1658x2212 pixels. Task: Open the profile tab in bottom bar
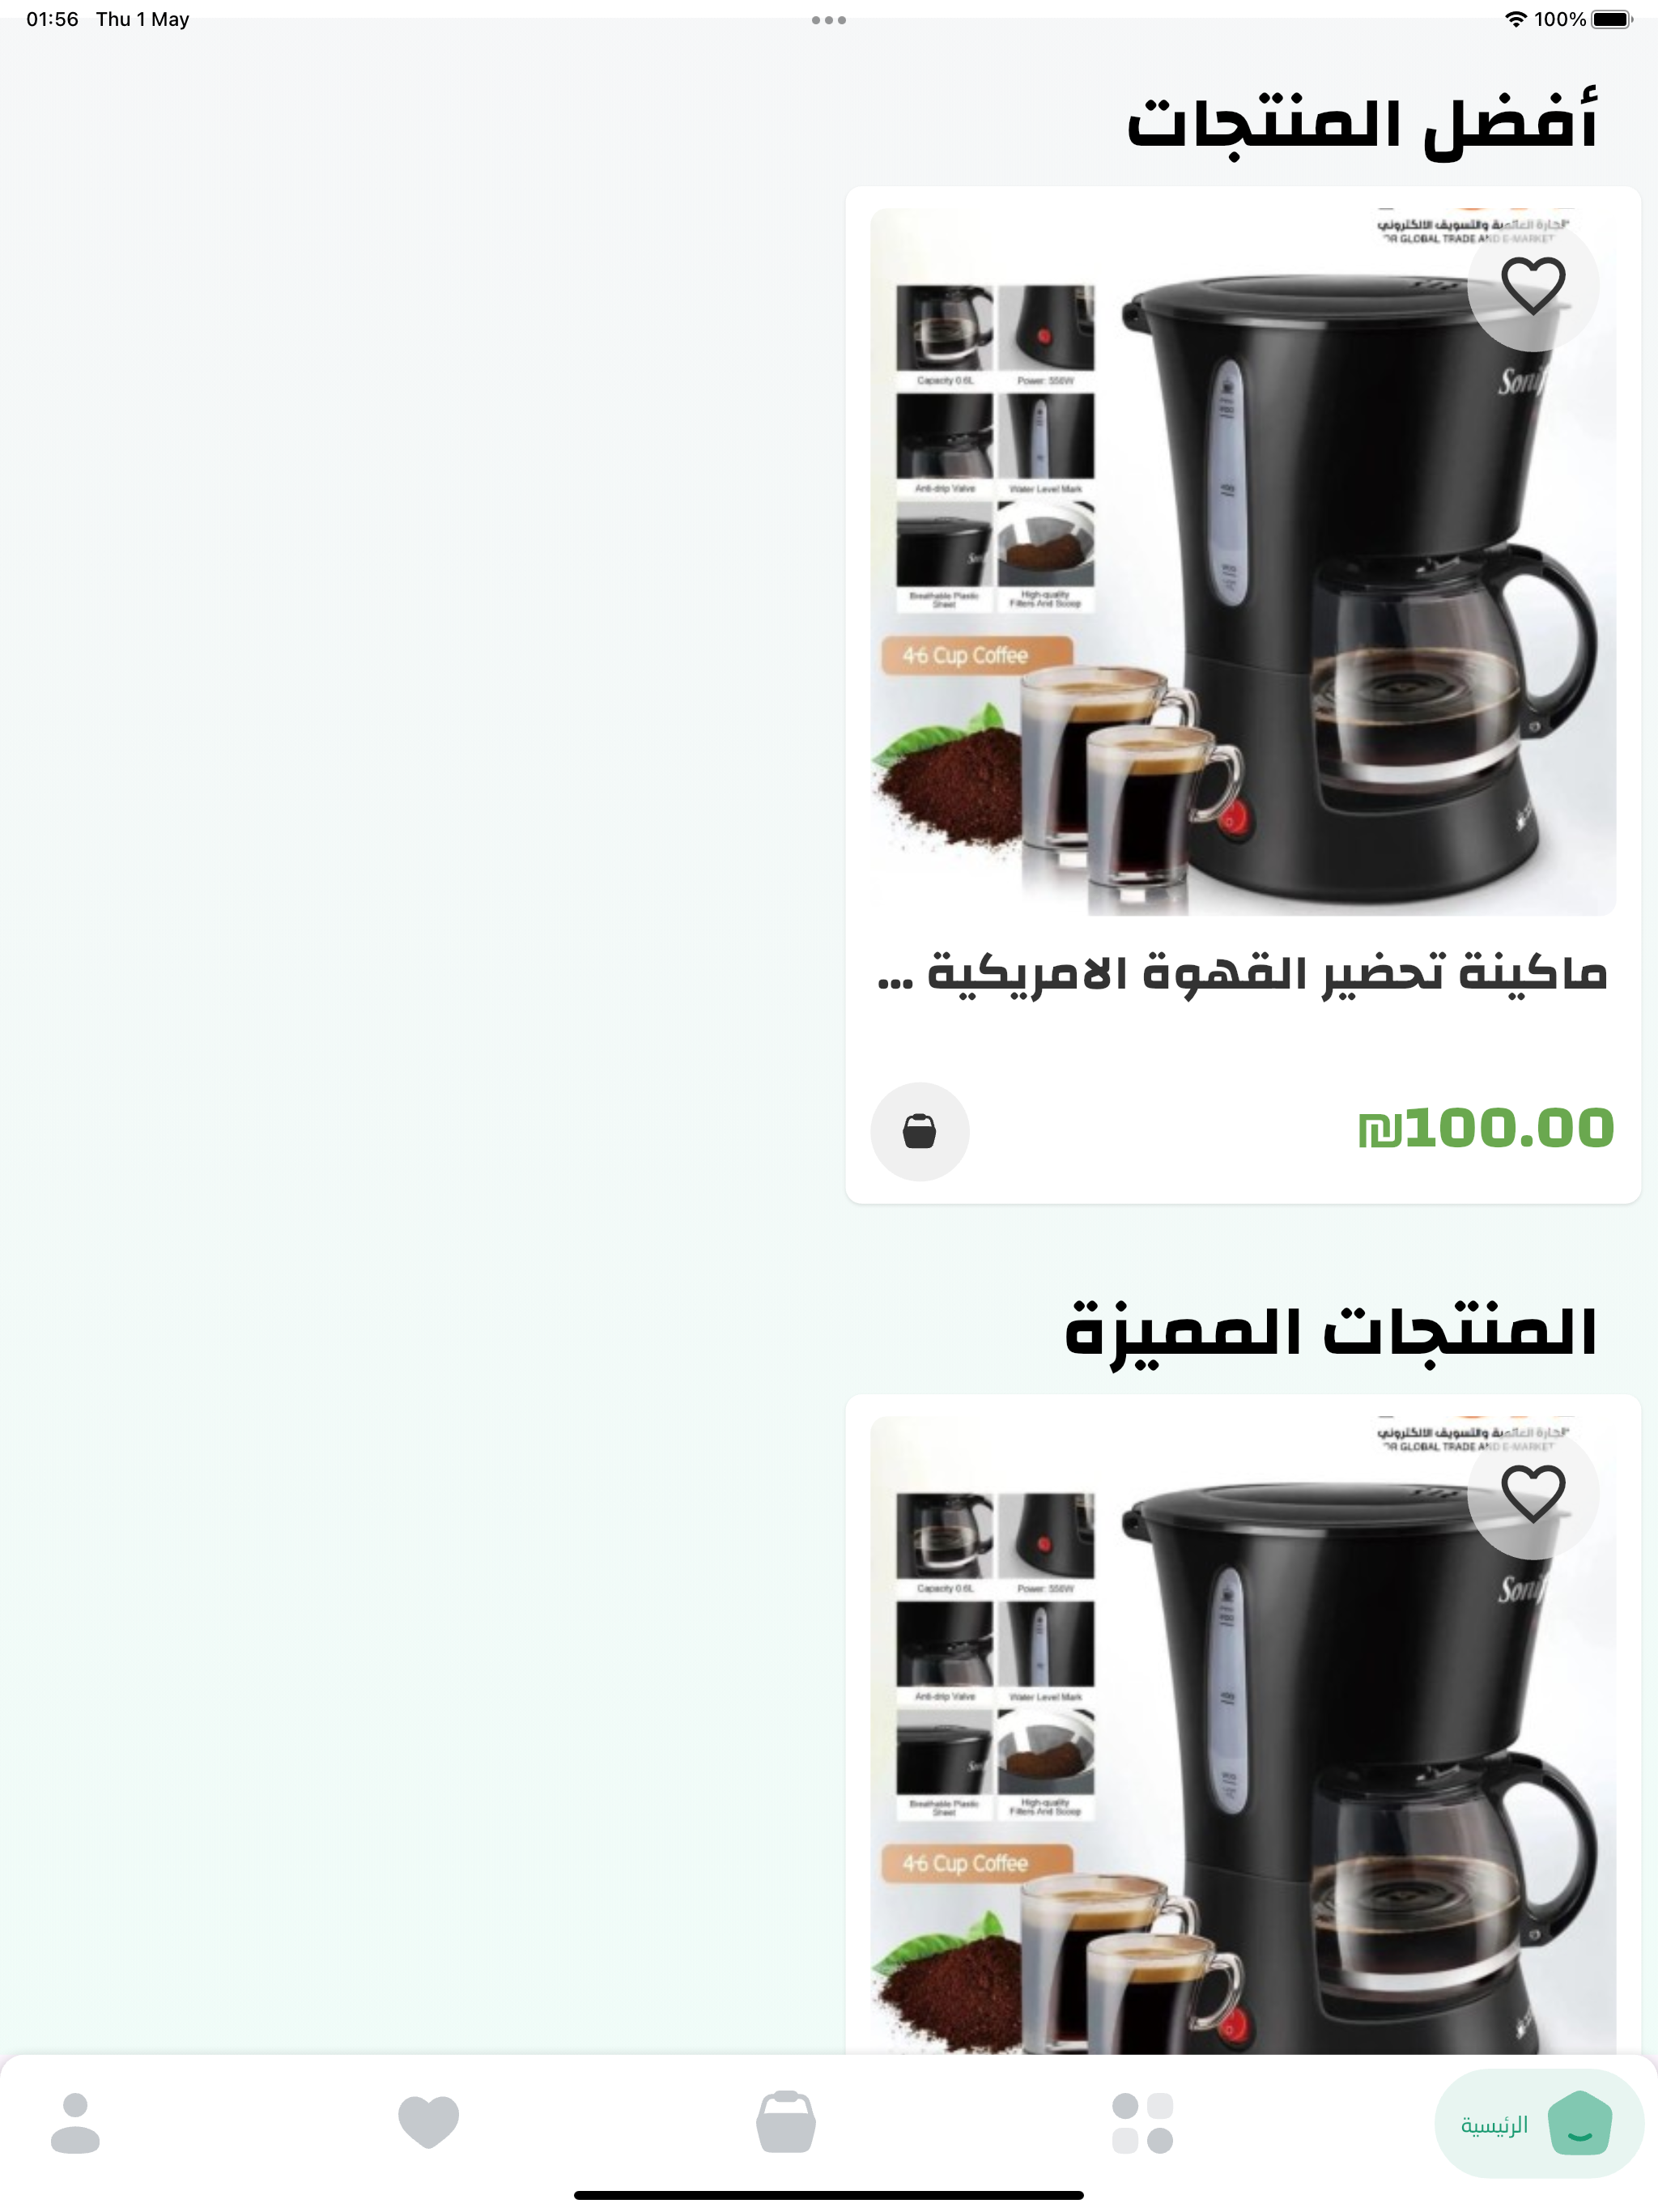pyautogui.click(x=75, y=2123)
